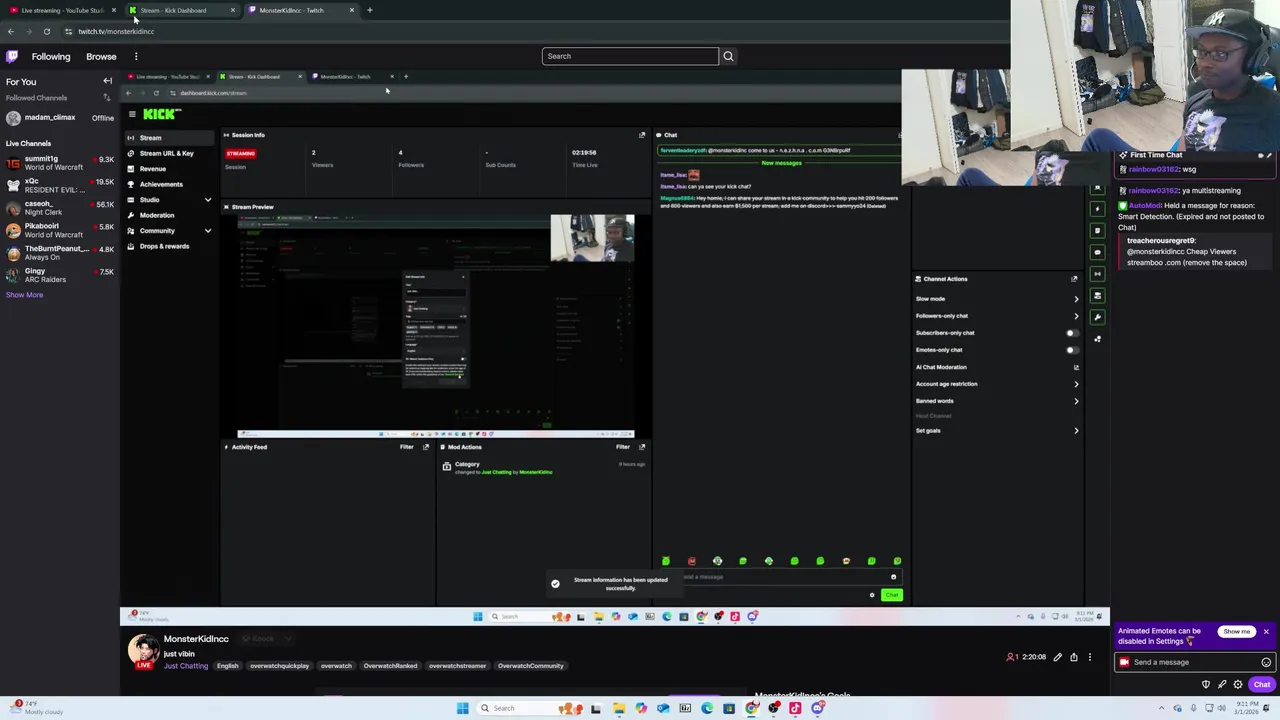Collapse the For You sidebar arrow
Screen dimensions: 1280x720
click(x=108, y=81)
